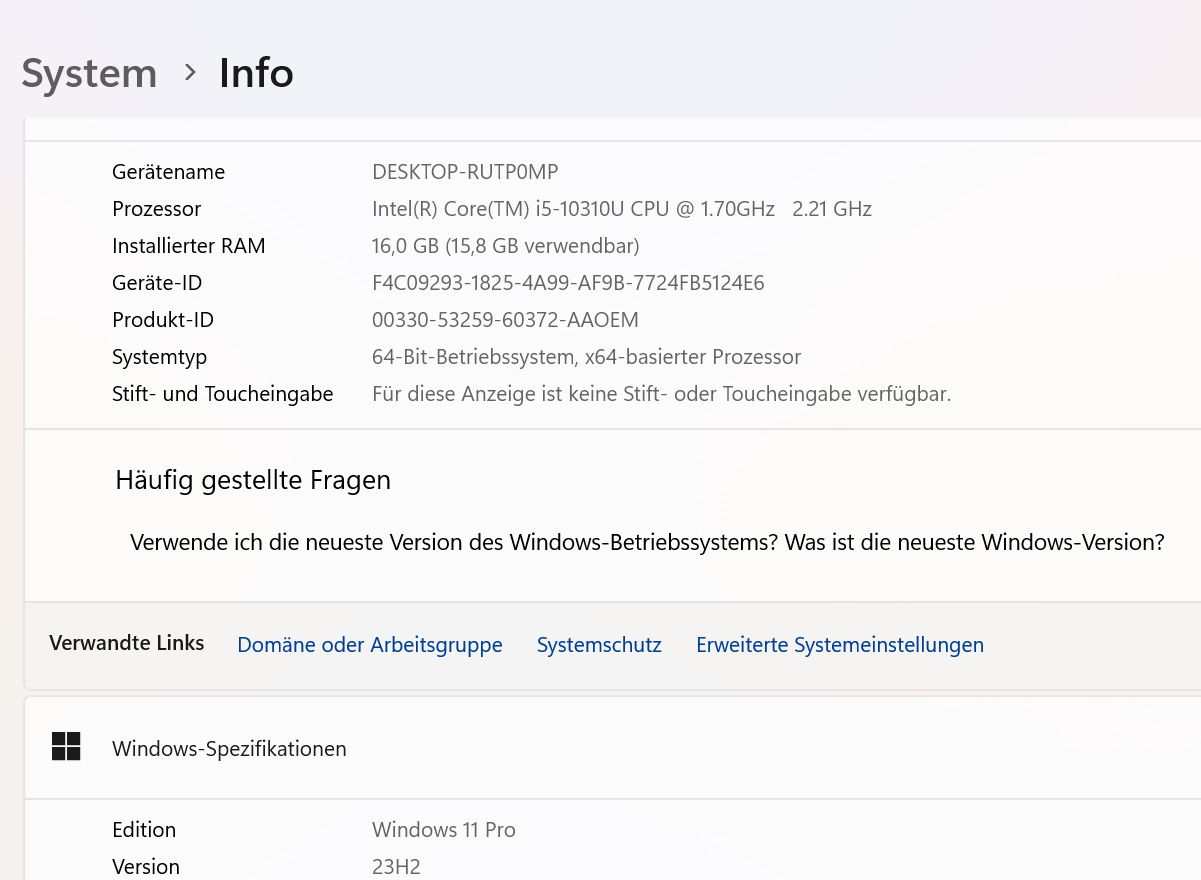This screenshot has width=1201, height=880.
Task: Click the Version value 23H2
Action: pyautogui.click(x=396, y=867)
